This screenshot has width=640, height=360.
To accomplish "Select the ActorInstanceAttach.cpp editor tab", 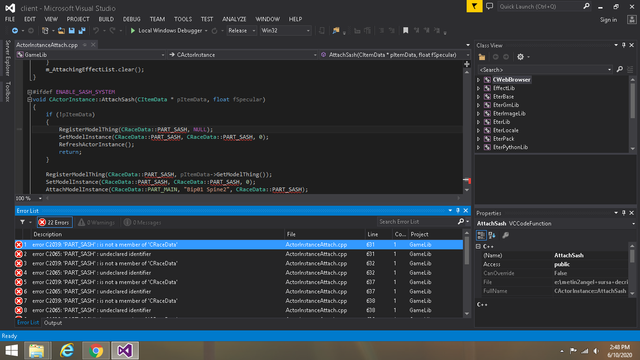I will click(47, 45).
